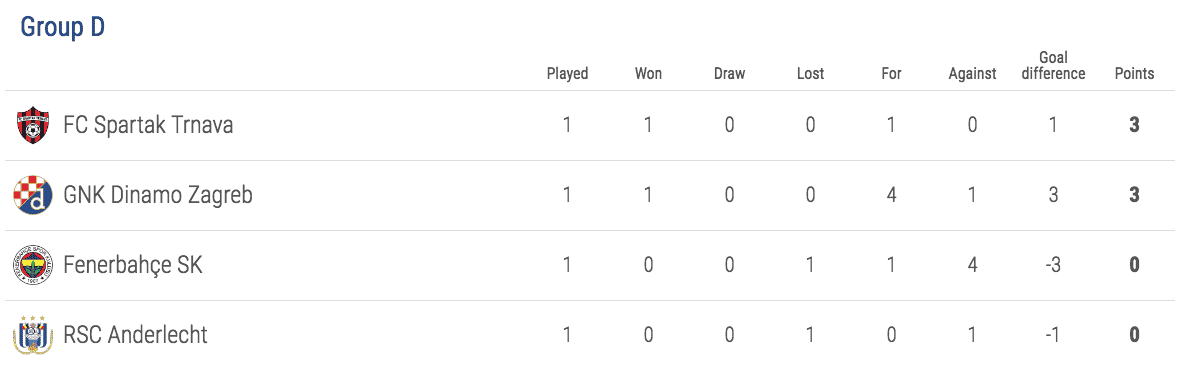Click the Lost column header
The image size is (1185, 365).
click(810, 74)
